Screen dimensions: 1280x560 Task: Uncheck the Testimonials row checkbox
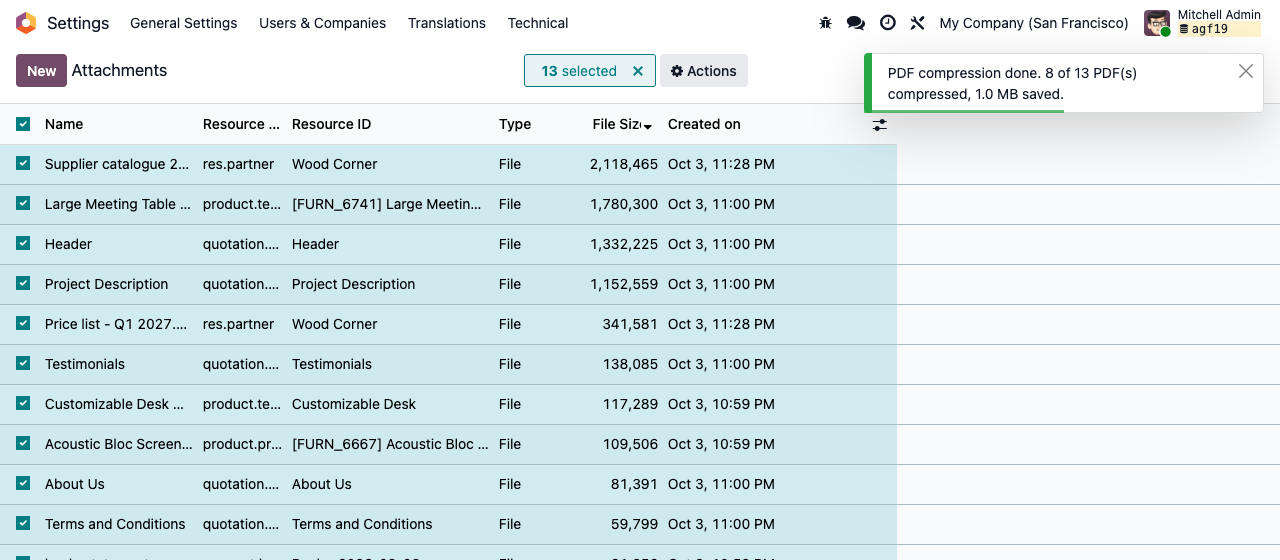tap(23, 363)
